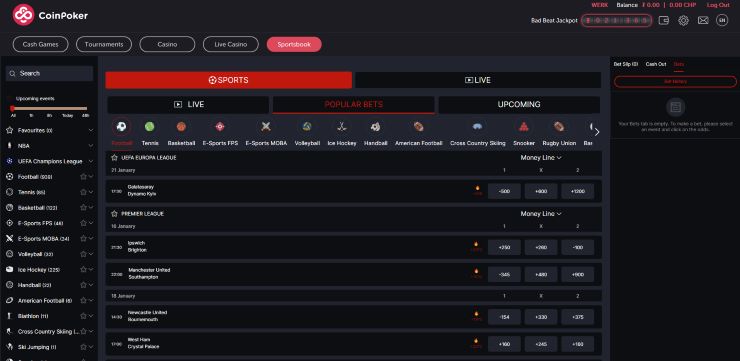The width and height of the screenshot is (740, 361).
Task: Click the search magnifier icon
Action: [13, 74]
